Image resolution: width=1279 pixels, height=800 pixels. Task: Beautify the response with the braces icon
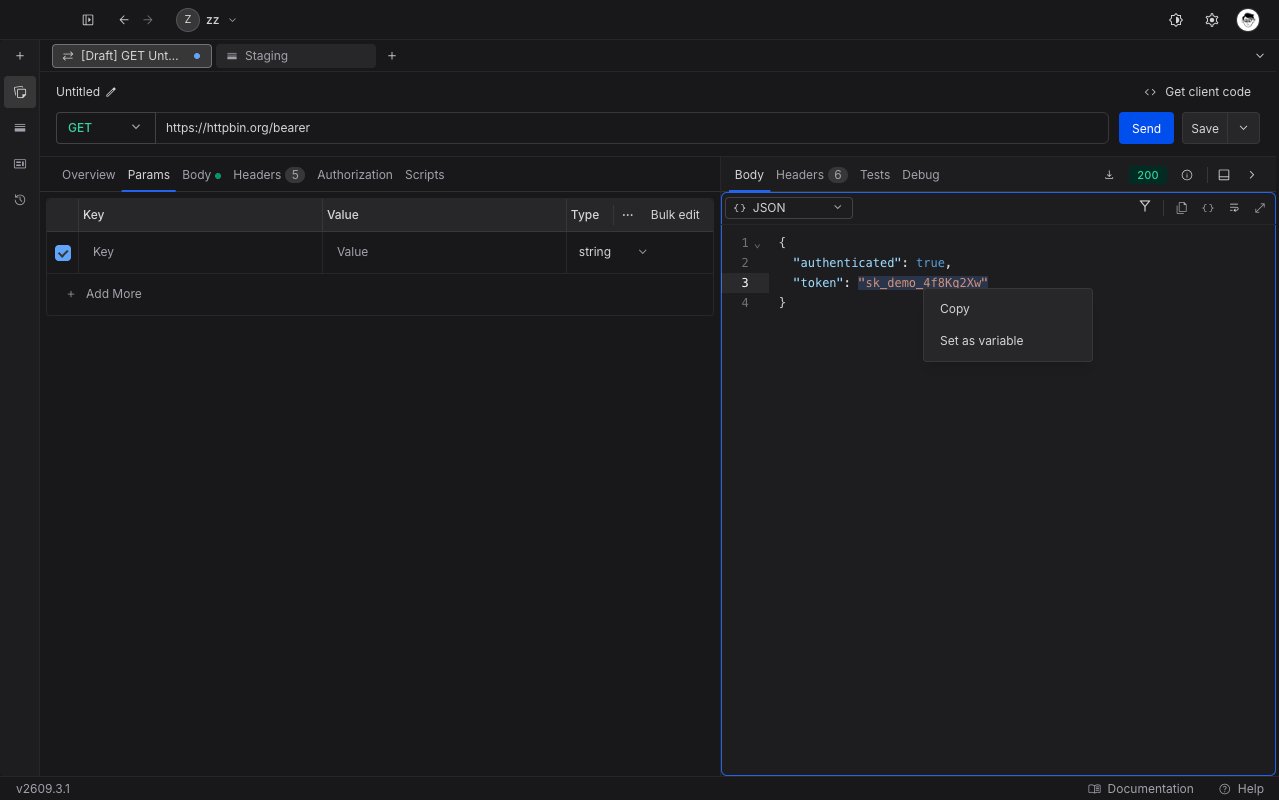click(1208, 208)
